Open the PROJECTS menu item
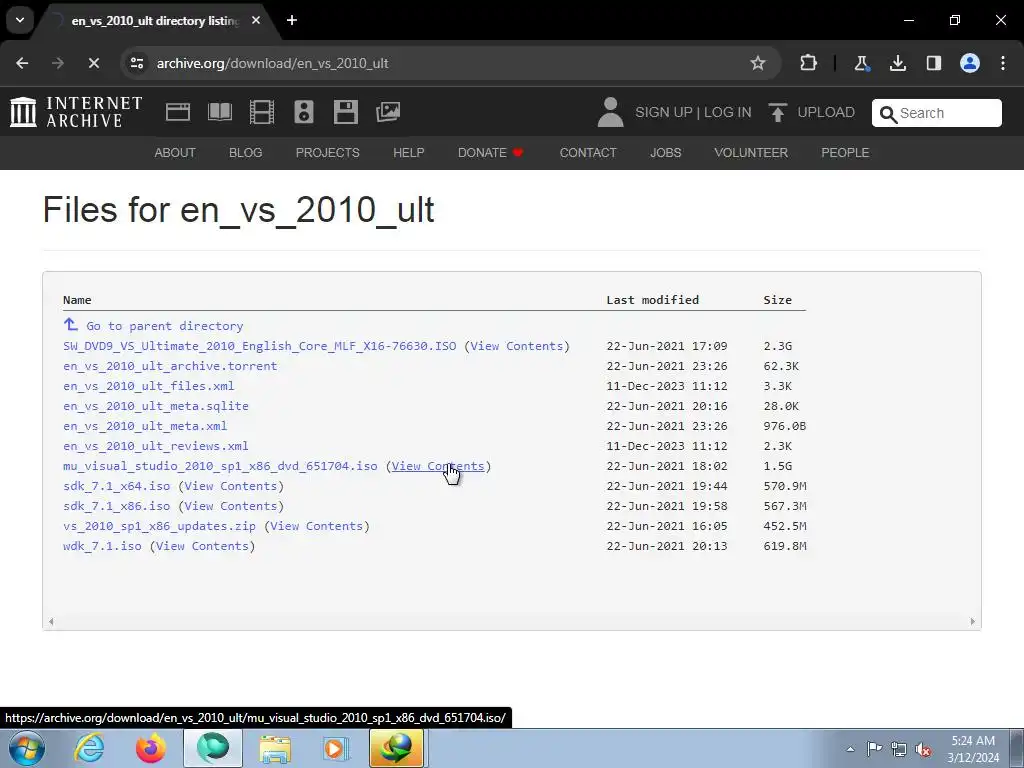1024x768 pixels. pyautogui.click(x=327, y=153)
